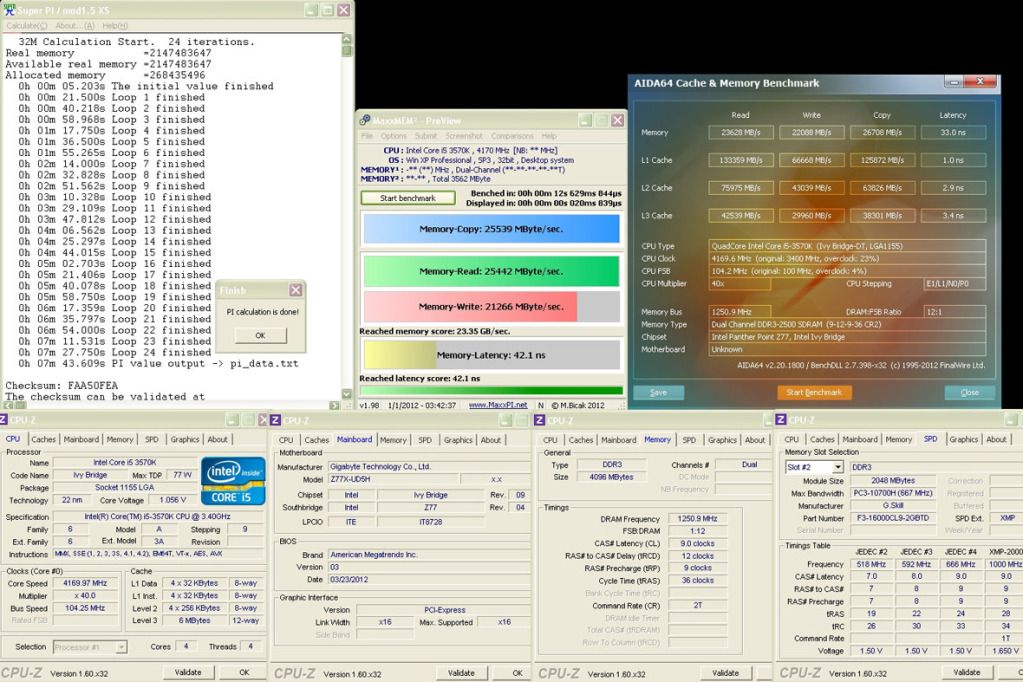The image size is (1023, 682).
Task: Open MaxxMEM File menu
Action: [367, 136]
